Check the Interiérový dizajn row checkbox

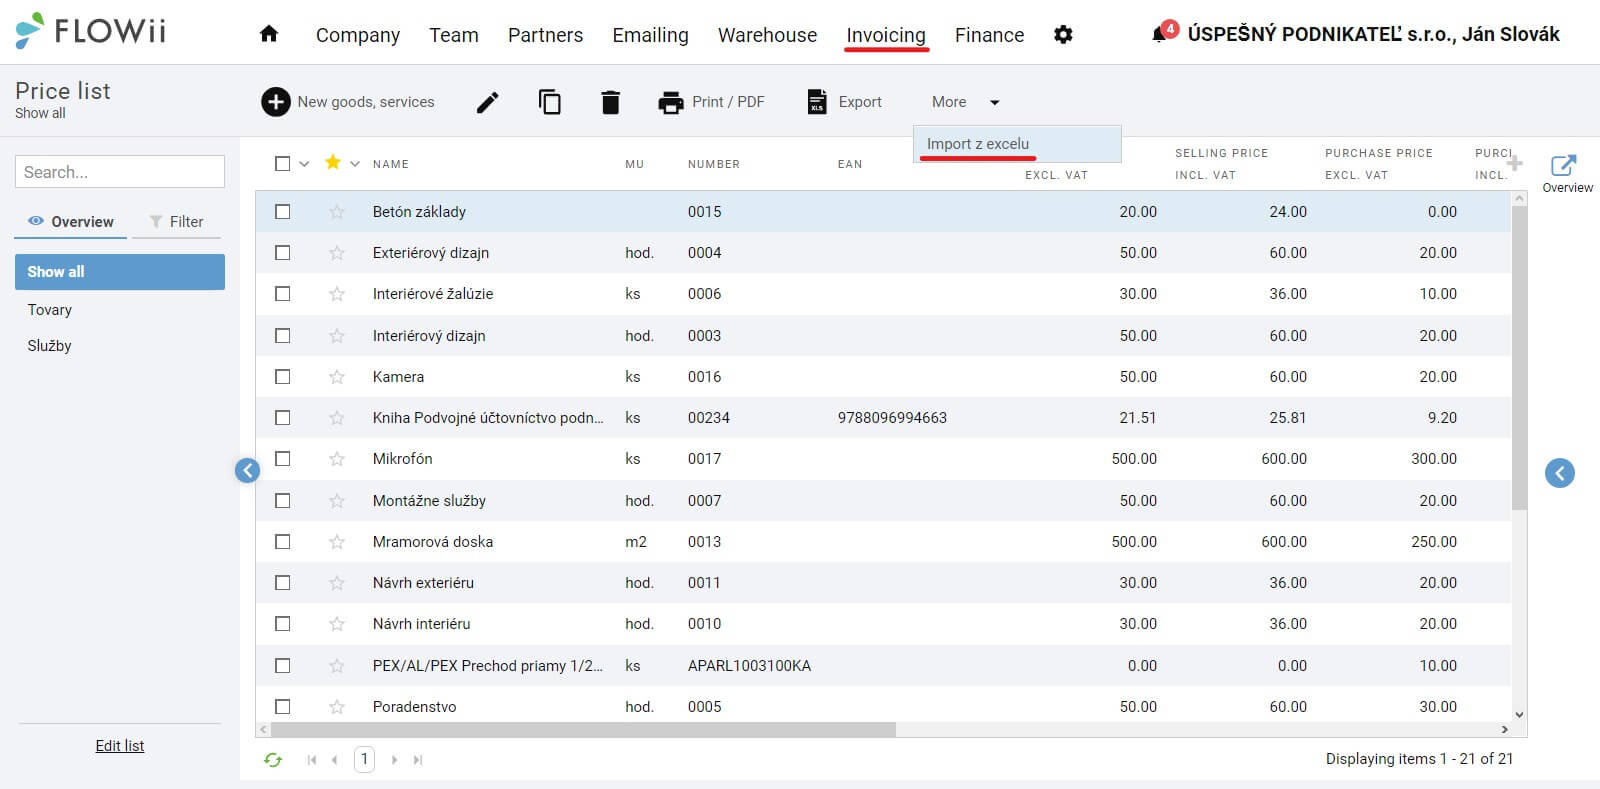pyautogui.click(x=283, y=336)
